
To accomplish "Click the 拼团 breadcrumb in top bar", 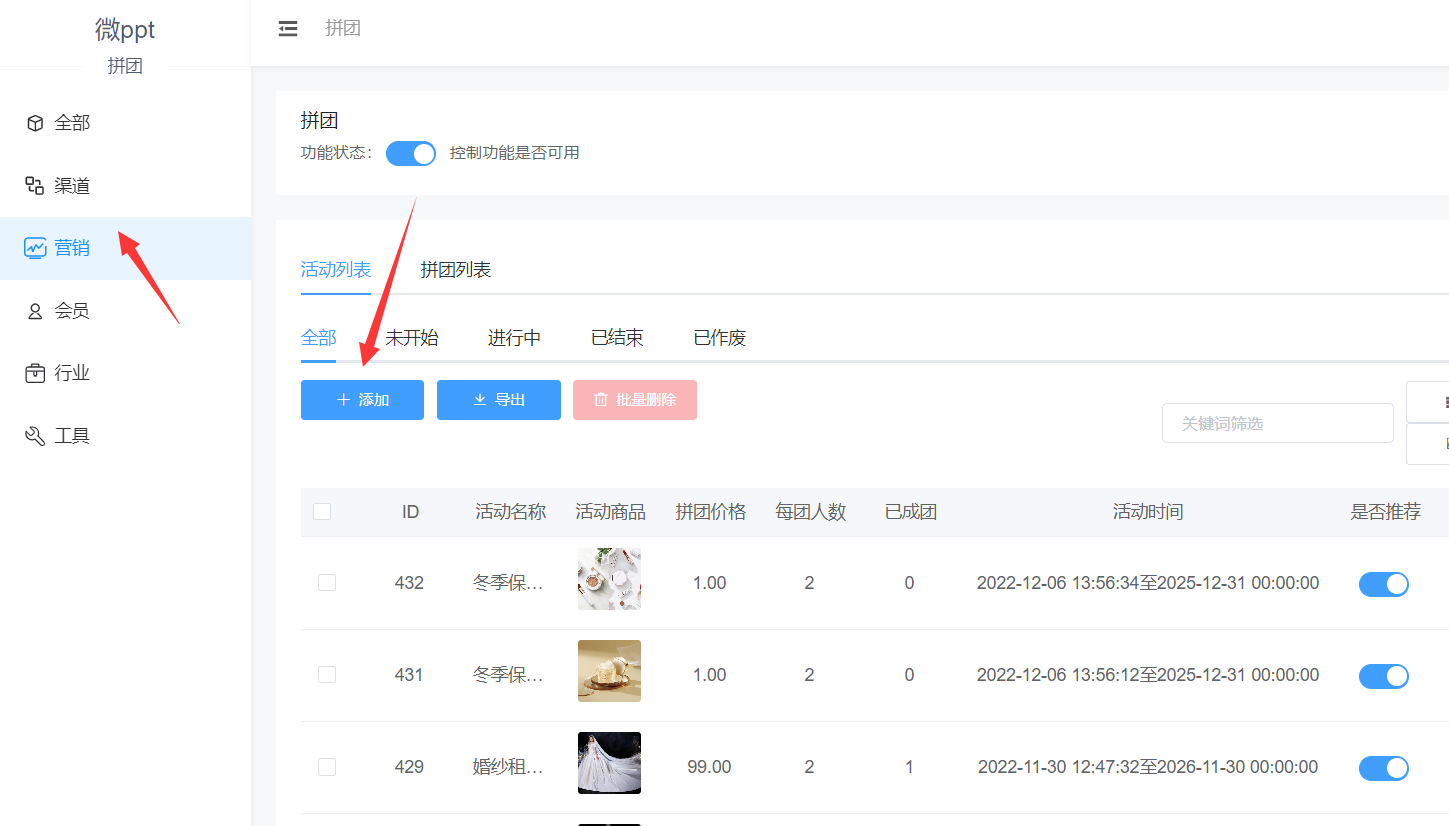I will click(343, 28).
